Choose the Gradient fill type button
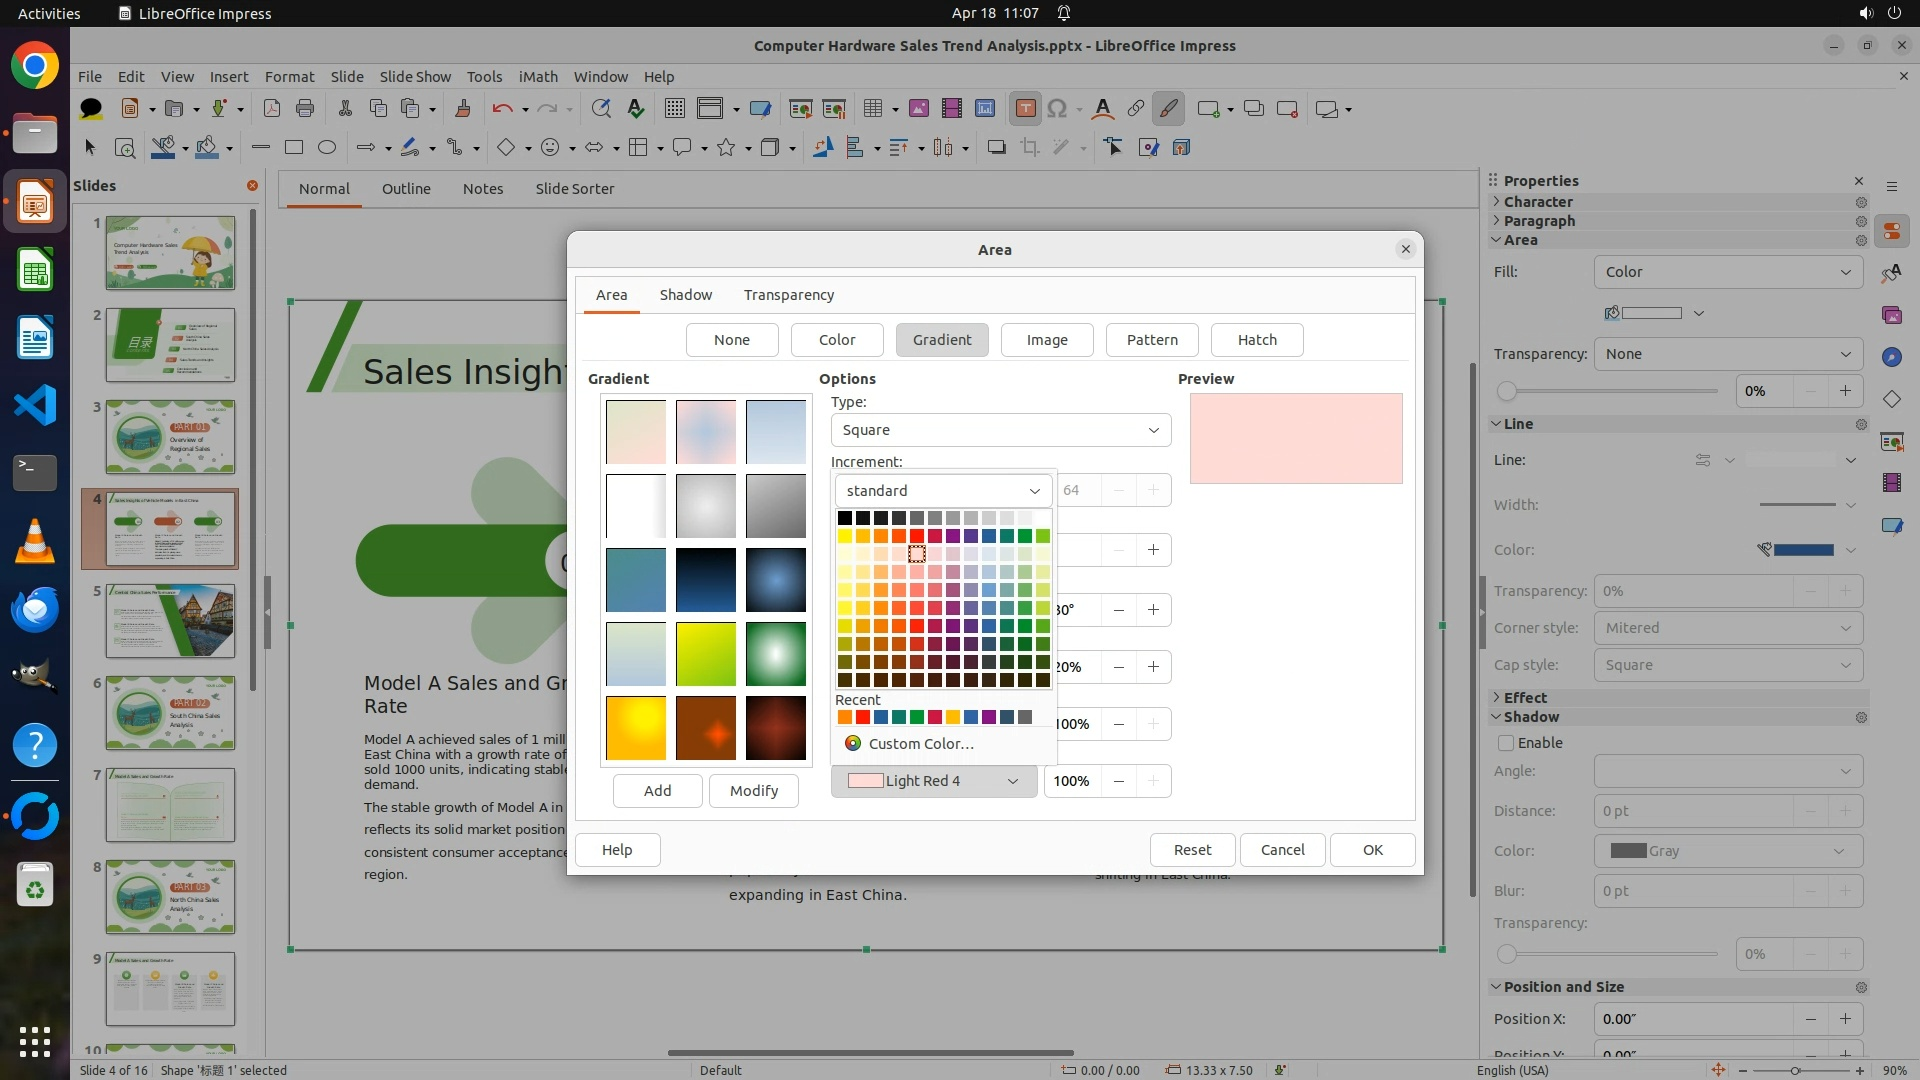 click(x=941, y=340)
